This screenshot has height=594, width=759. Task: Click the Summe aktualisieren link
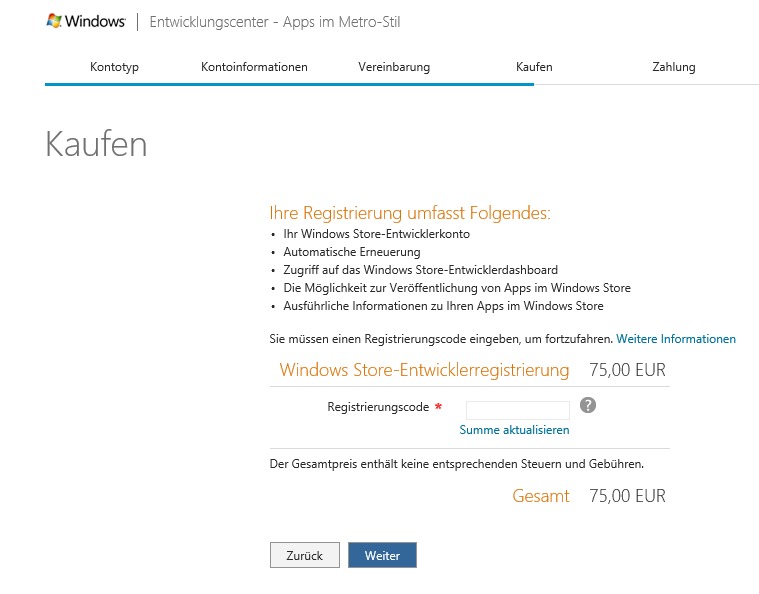pyautogui.click(x=514, y=430)
